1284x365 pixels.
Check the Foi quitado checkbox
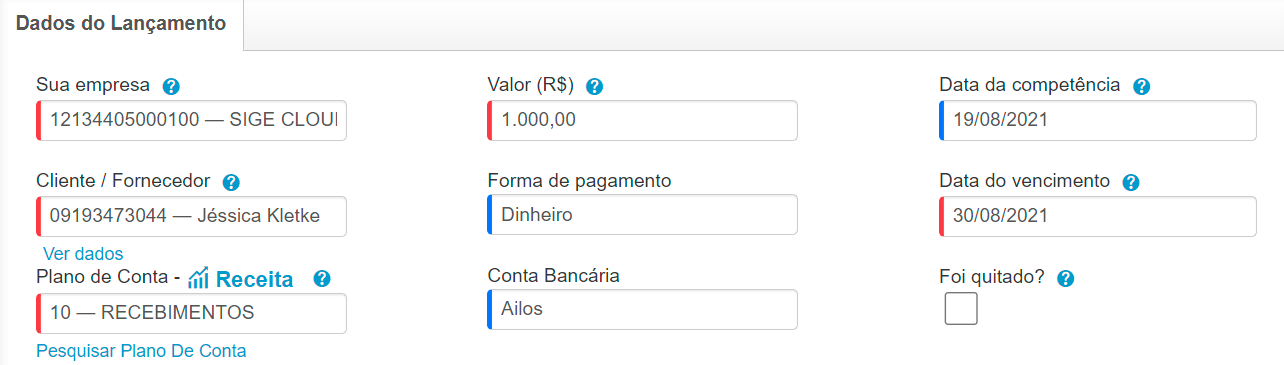[961, 310]
